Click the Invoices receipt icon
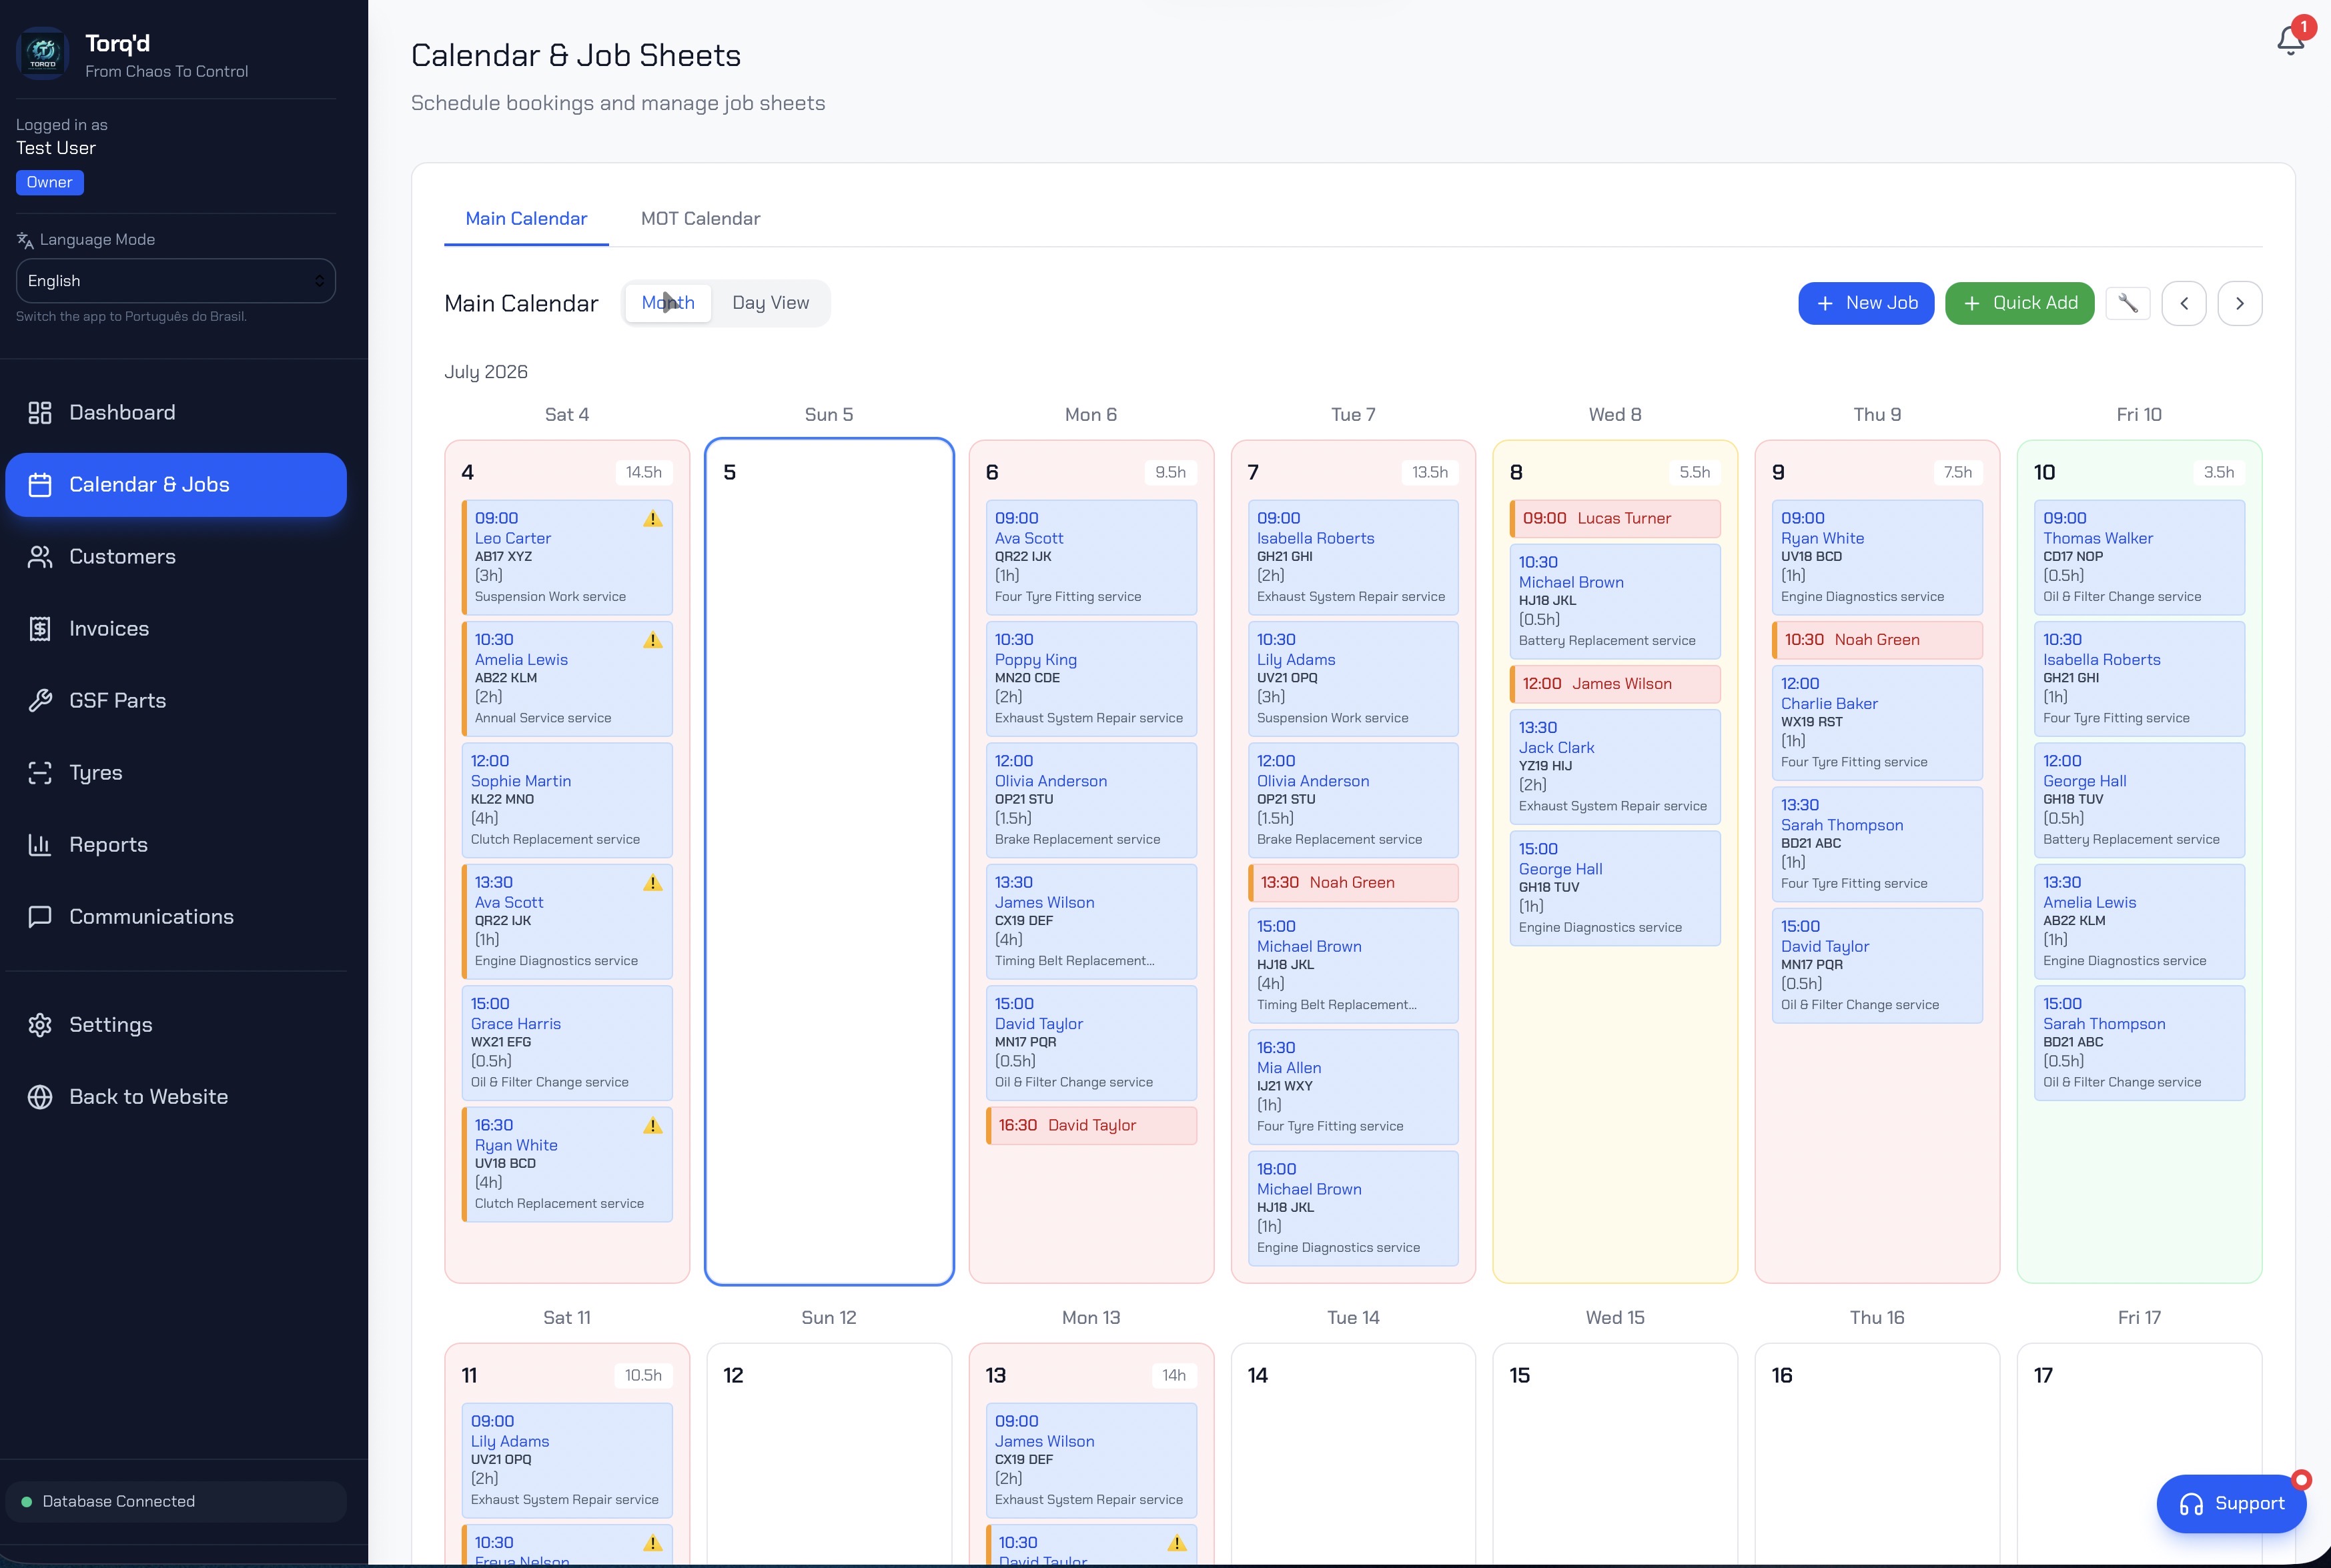Viewport: 2331px width, 1568px height. pos(40,629)
